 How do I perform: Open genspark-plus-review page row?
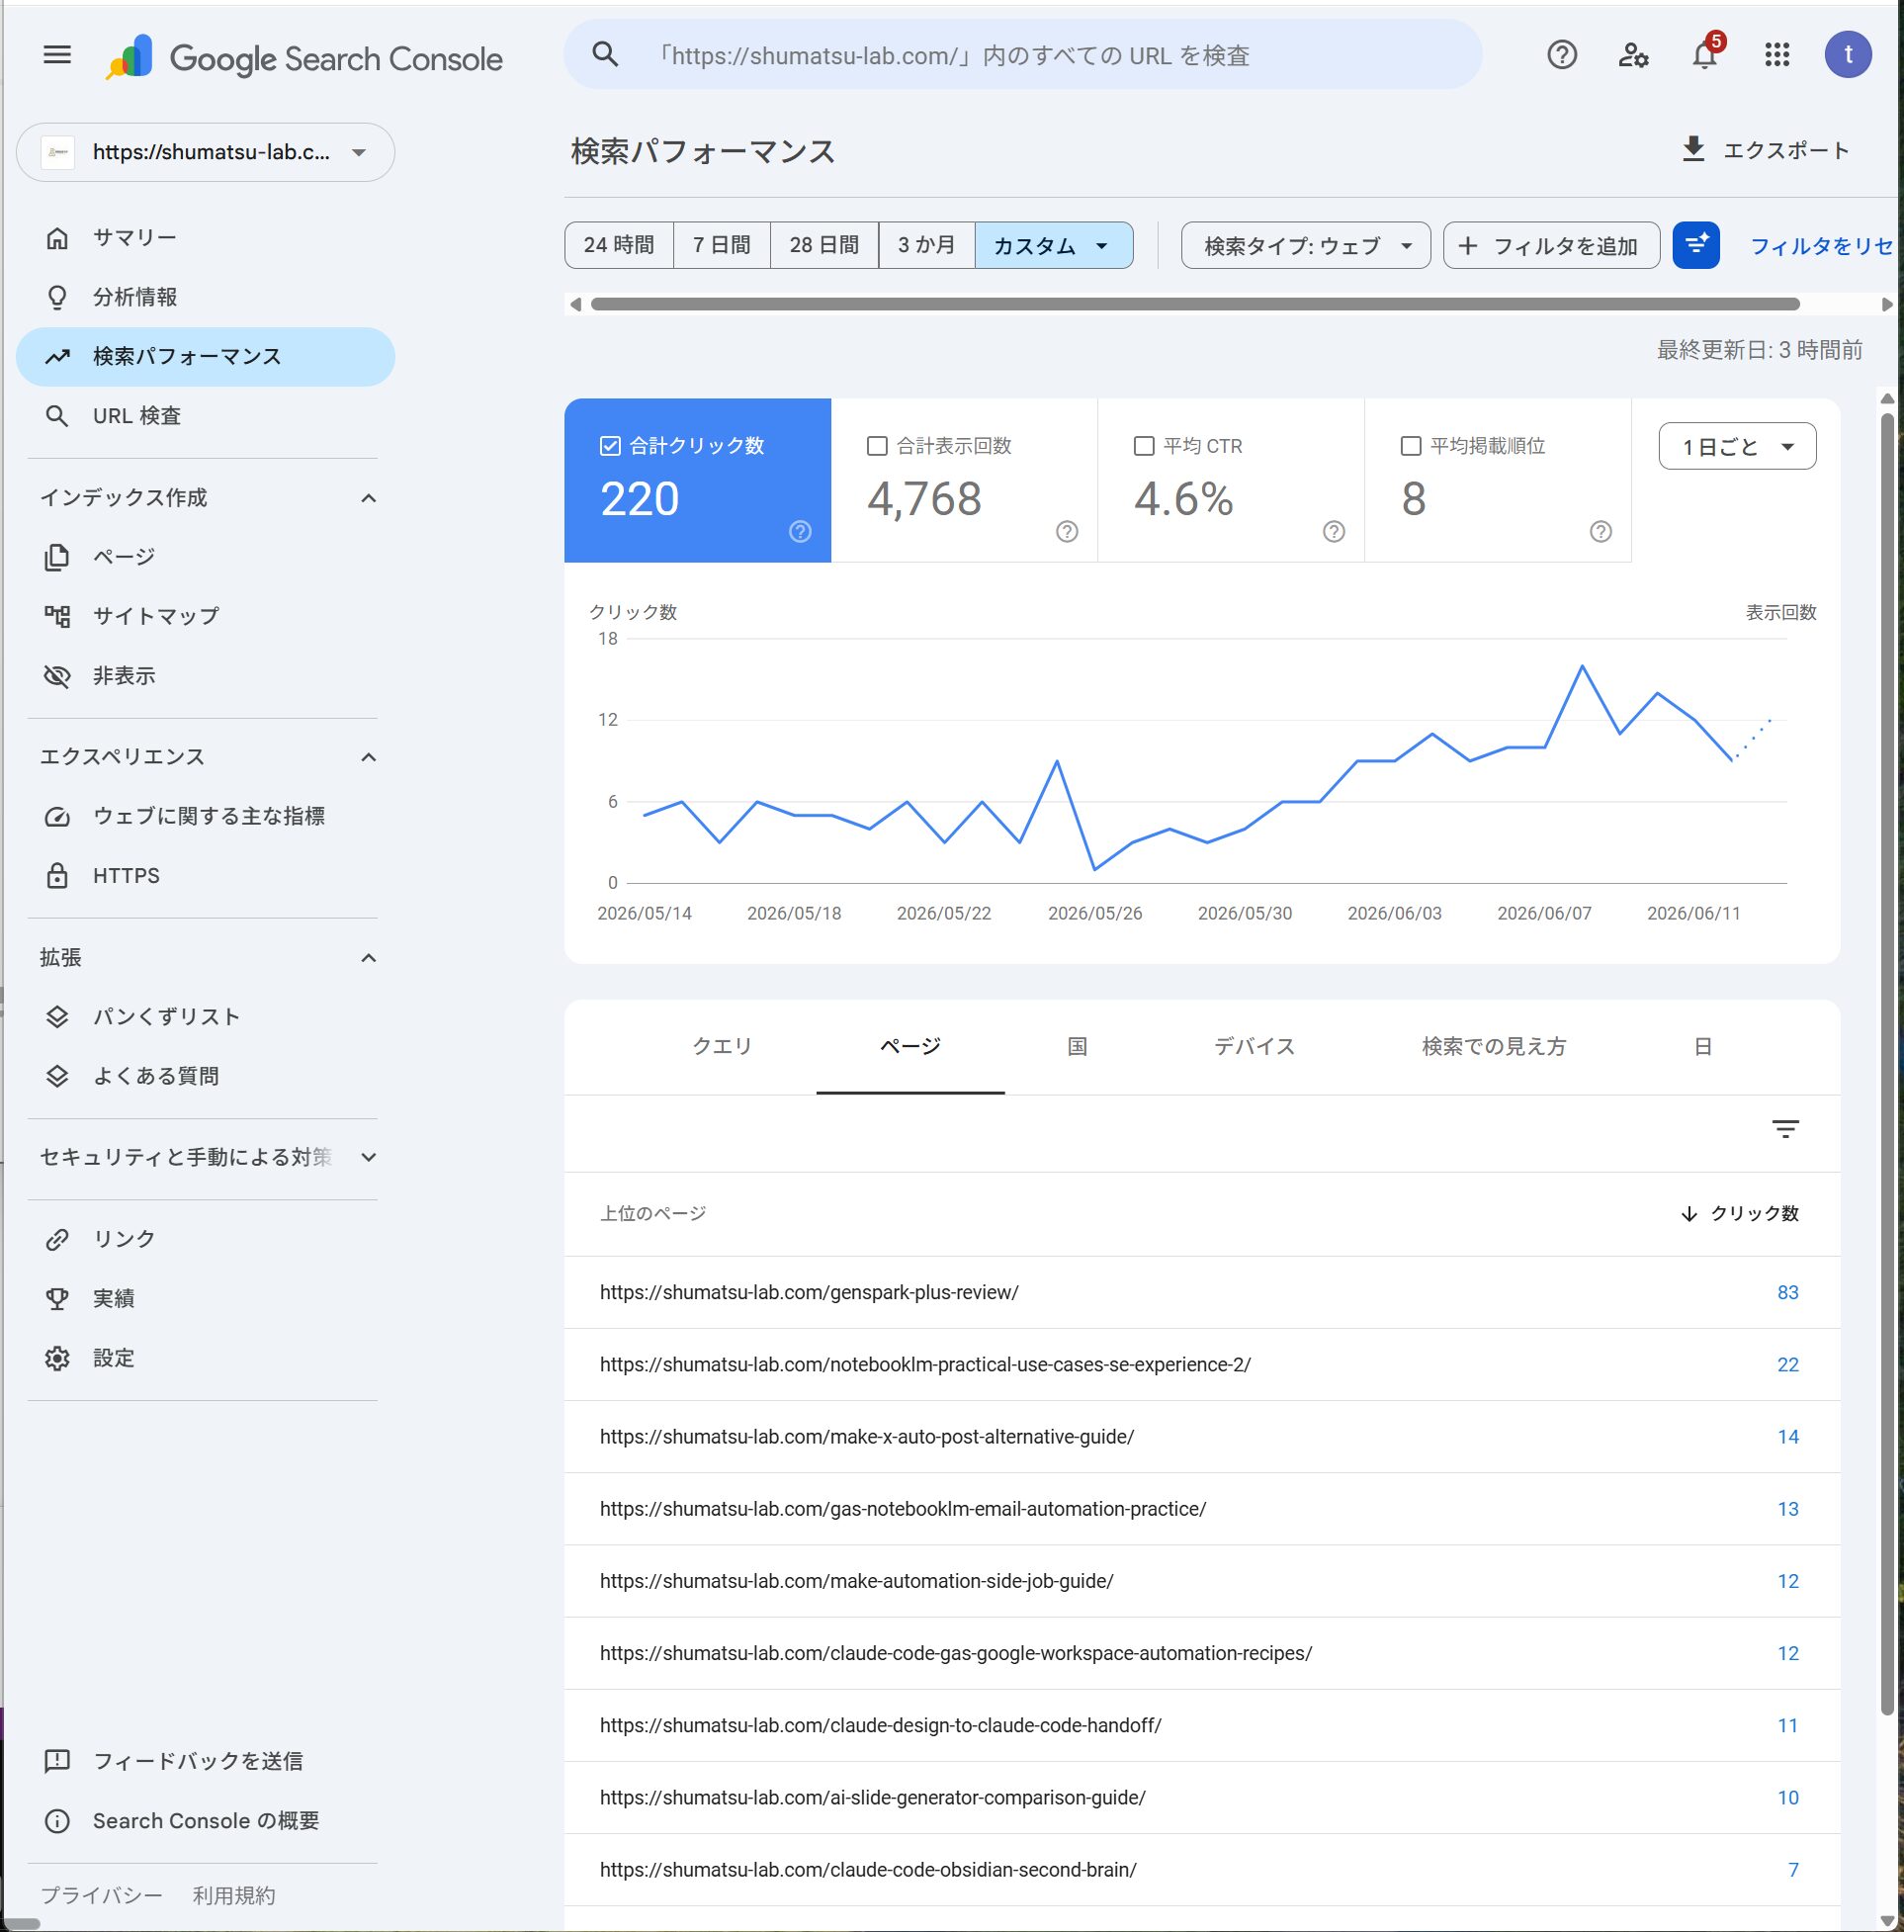[1202, 1292]
